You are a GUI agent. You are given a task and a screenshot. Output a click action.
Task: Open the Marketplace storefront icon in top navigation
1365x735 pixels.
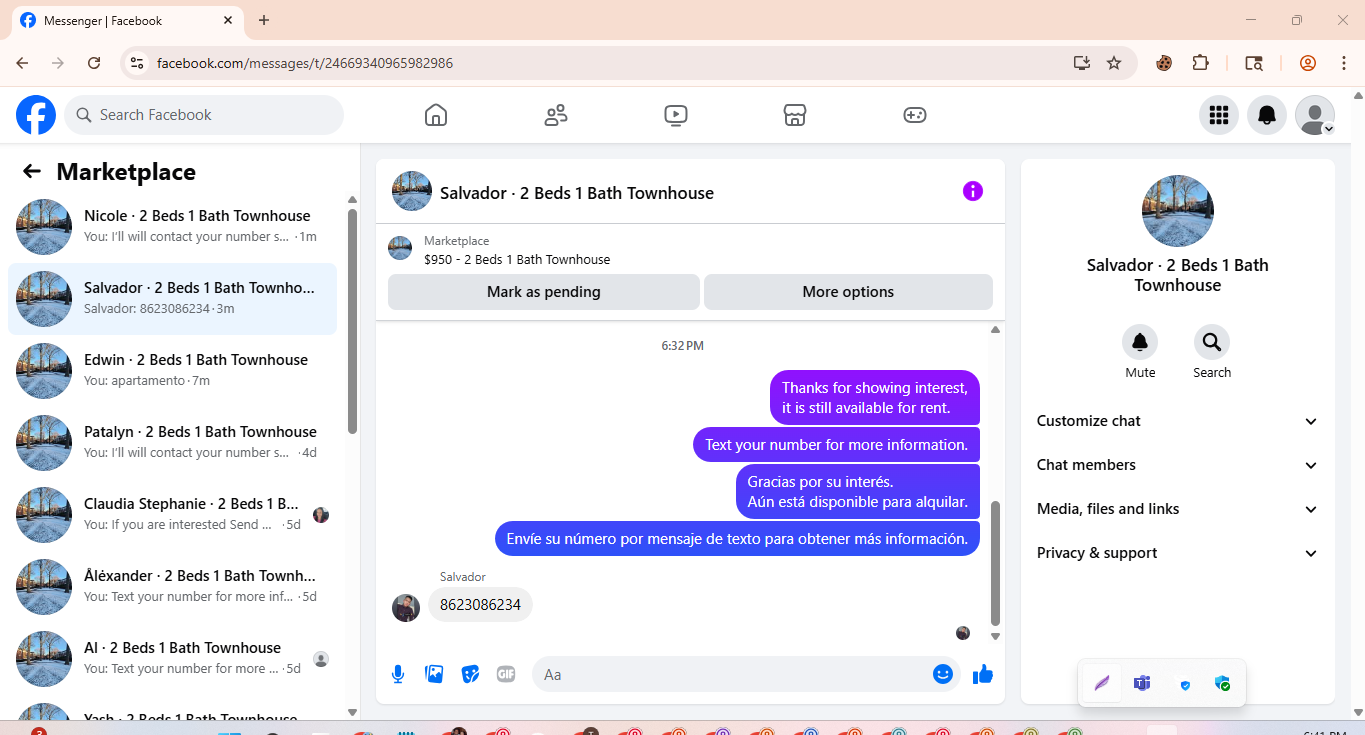pos(795,115)
